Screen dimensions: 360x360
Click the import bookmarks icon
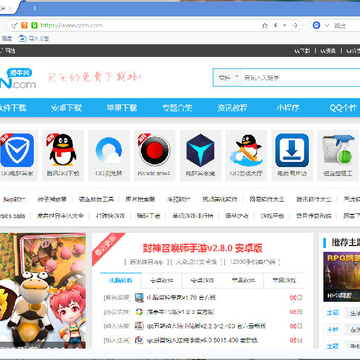tap(22, 39)
